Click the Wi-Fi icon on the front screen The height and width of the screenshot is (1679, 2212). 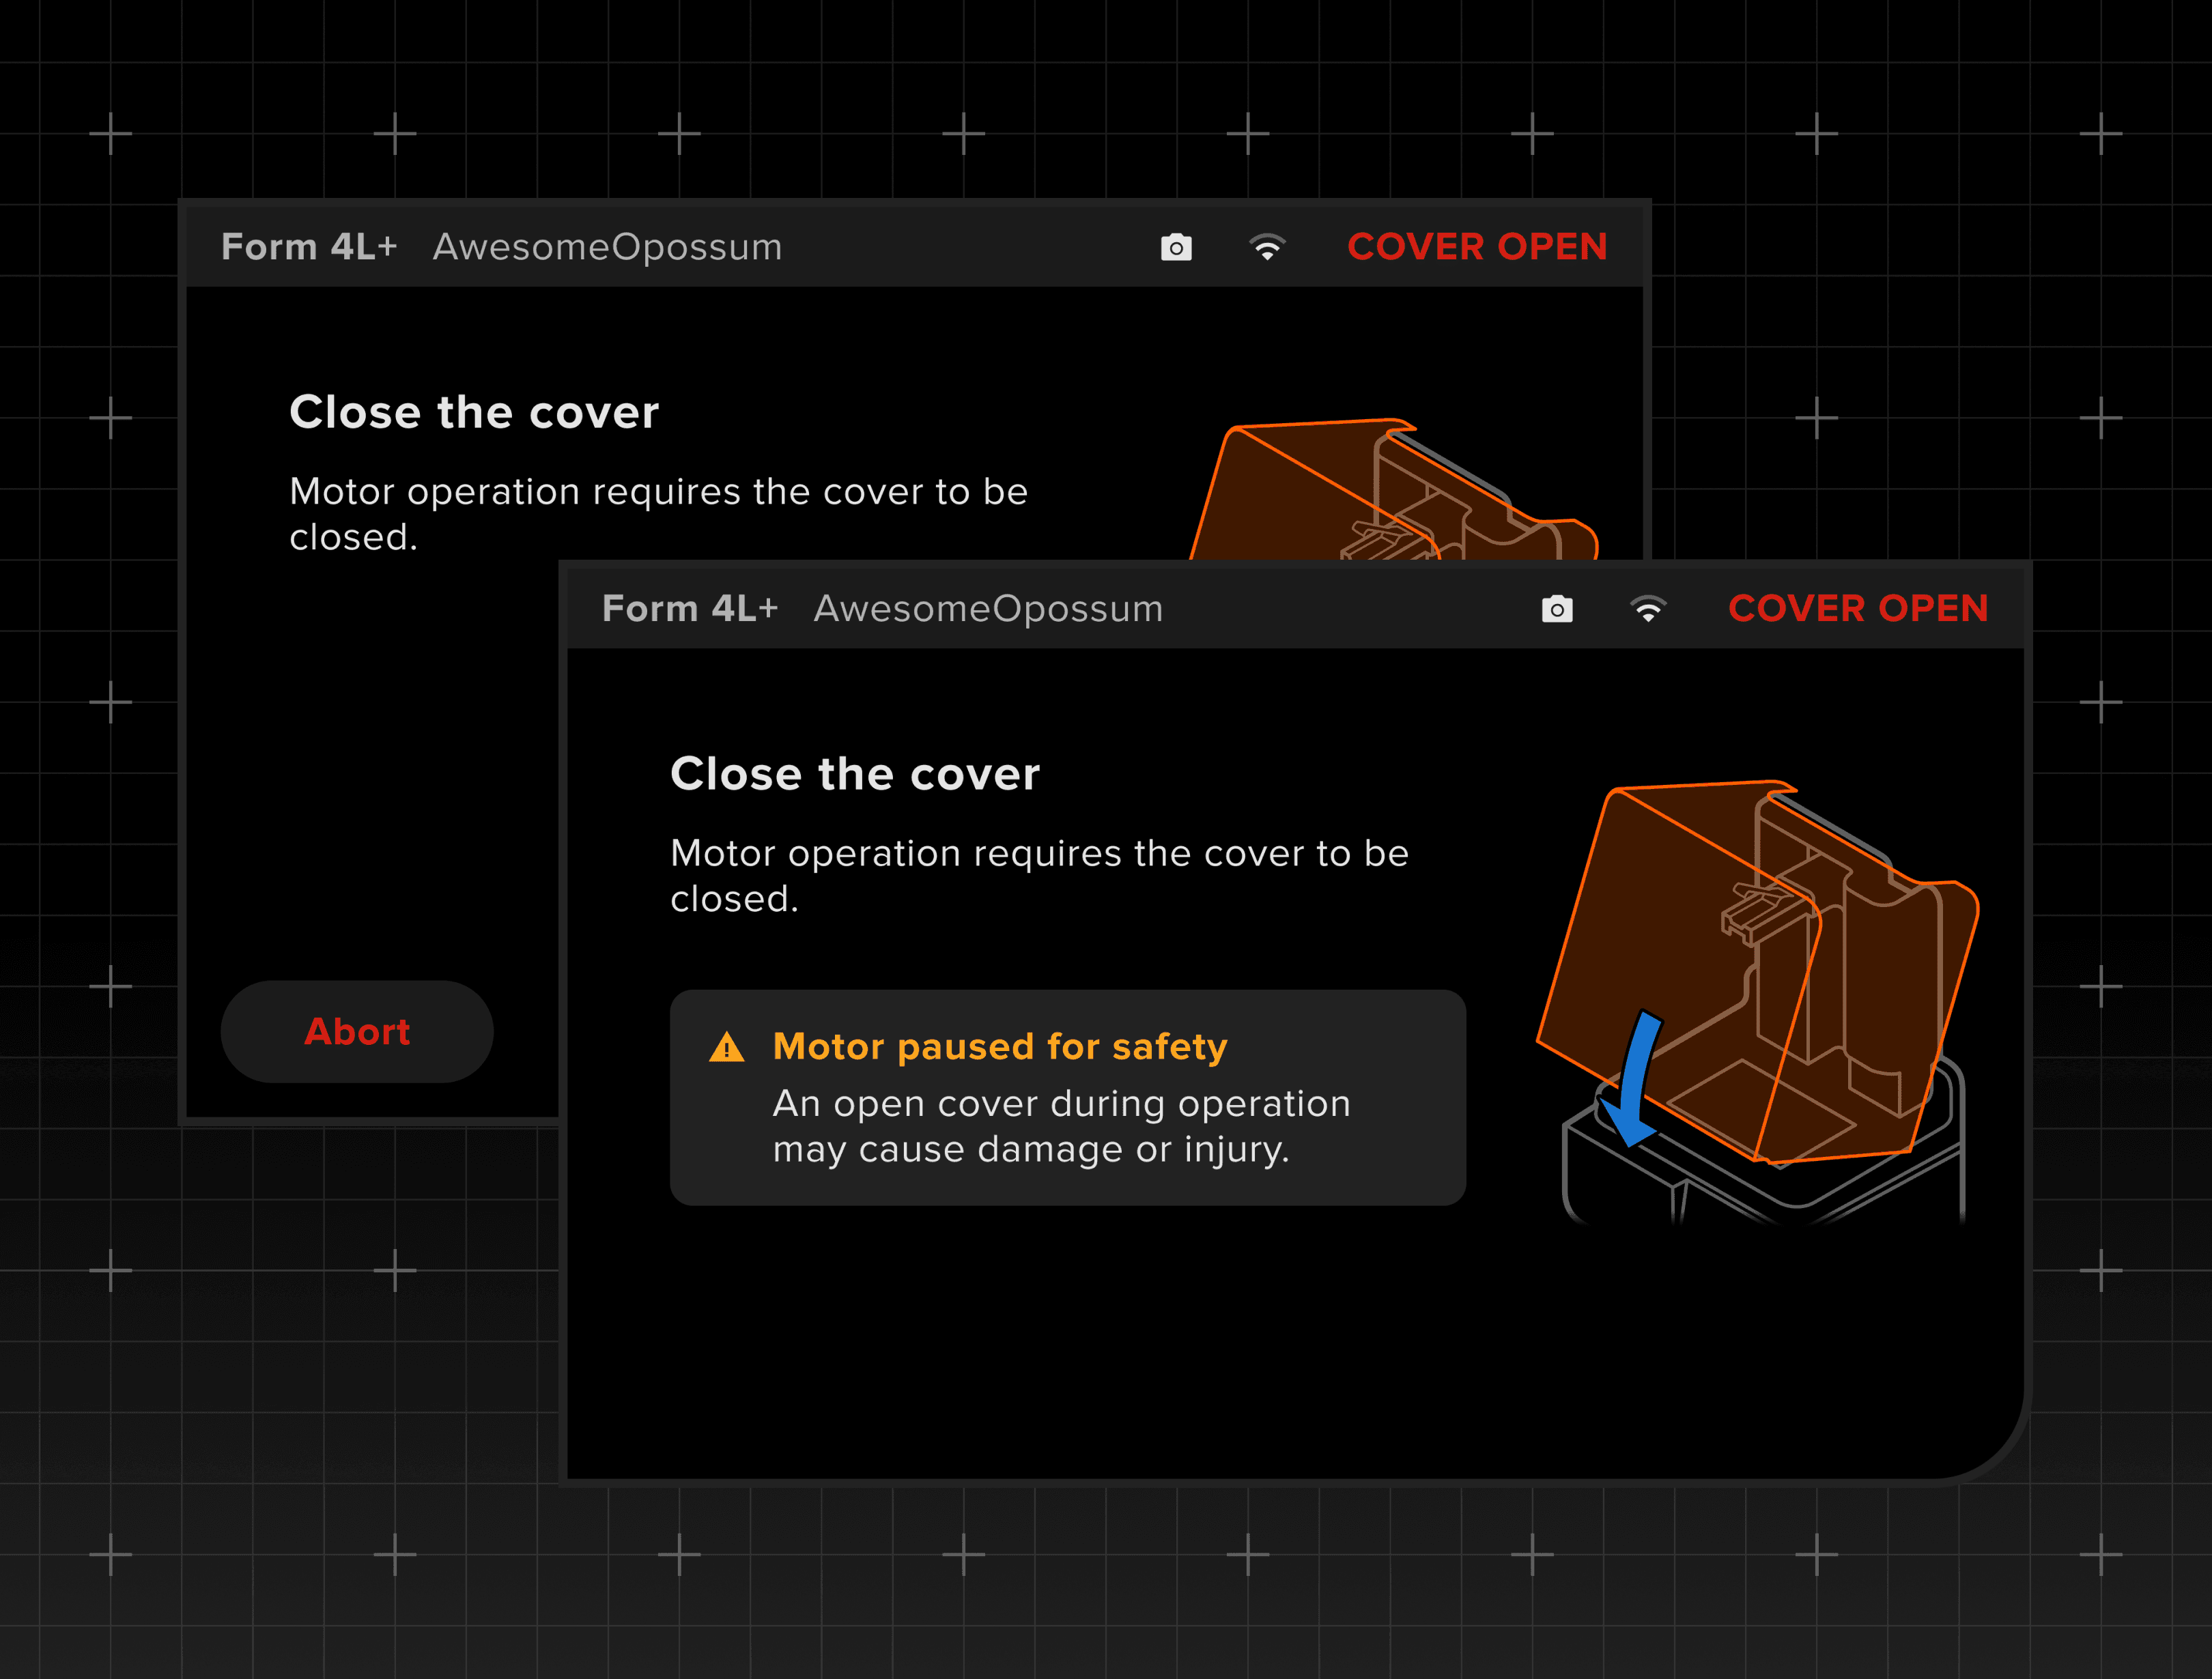tap(1647, 609)
